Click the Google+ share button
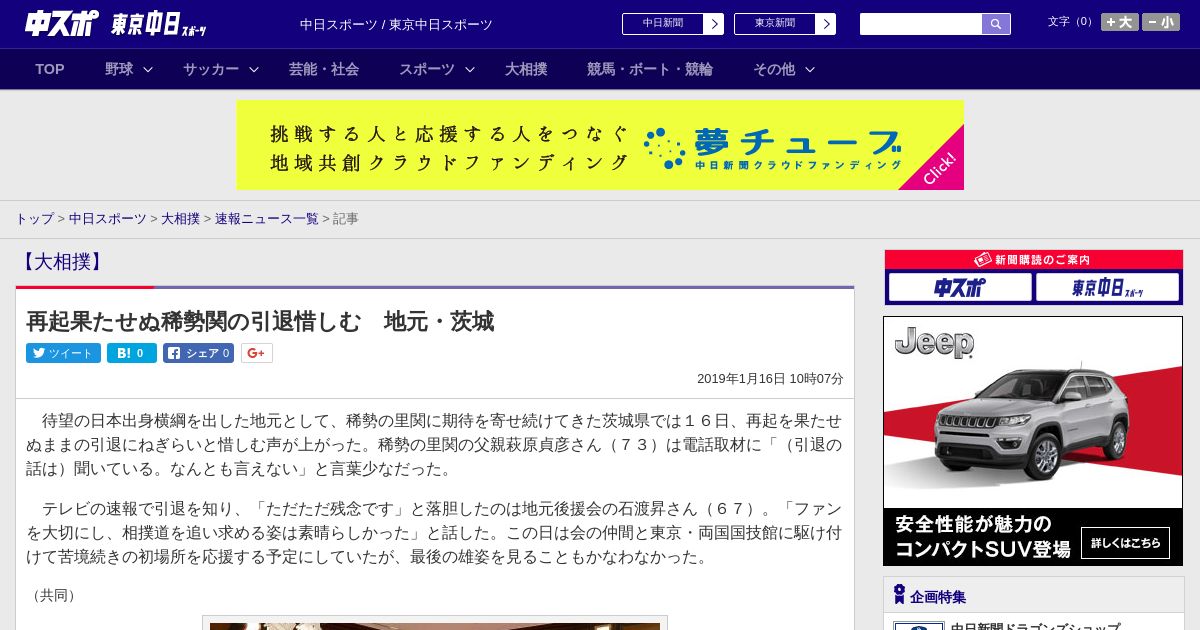The width and height of the screenshot is (1200, 630). pos(257,353)
